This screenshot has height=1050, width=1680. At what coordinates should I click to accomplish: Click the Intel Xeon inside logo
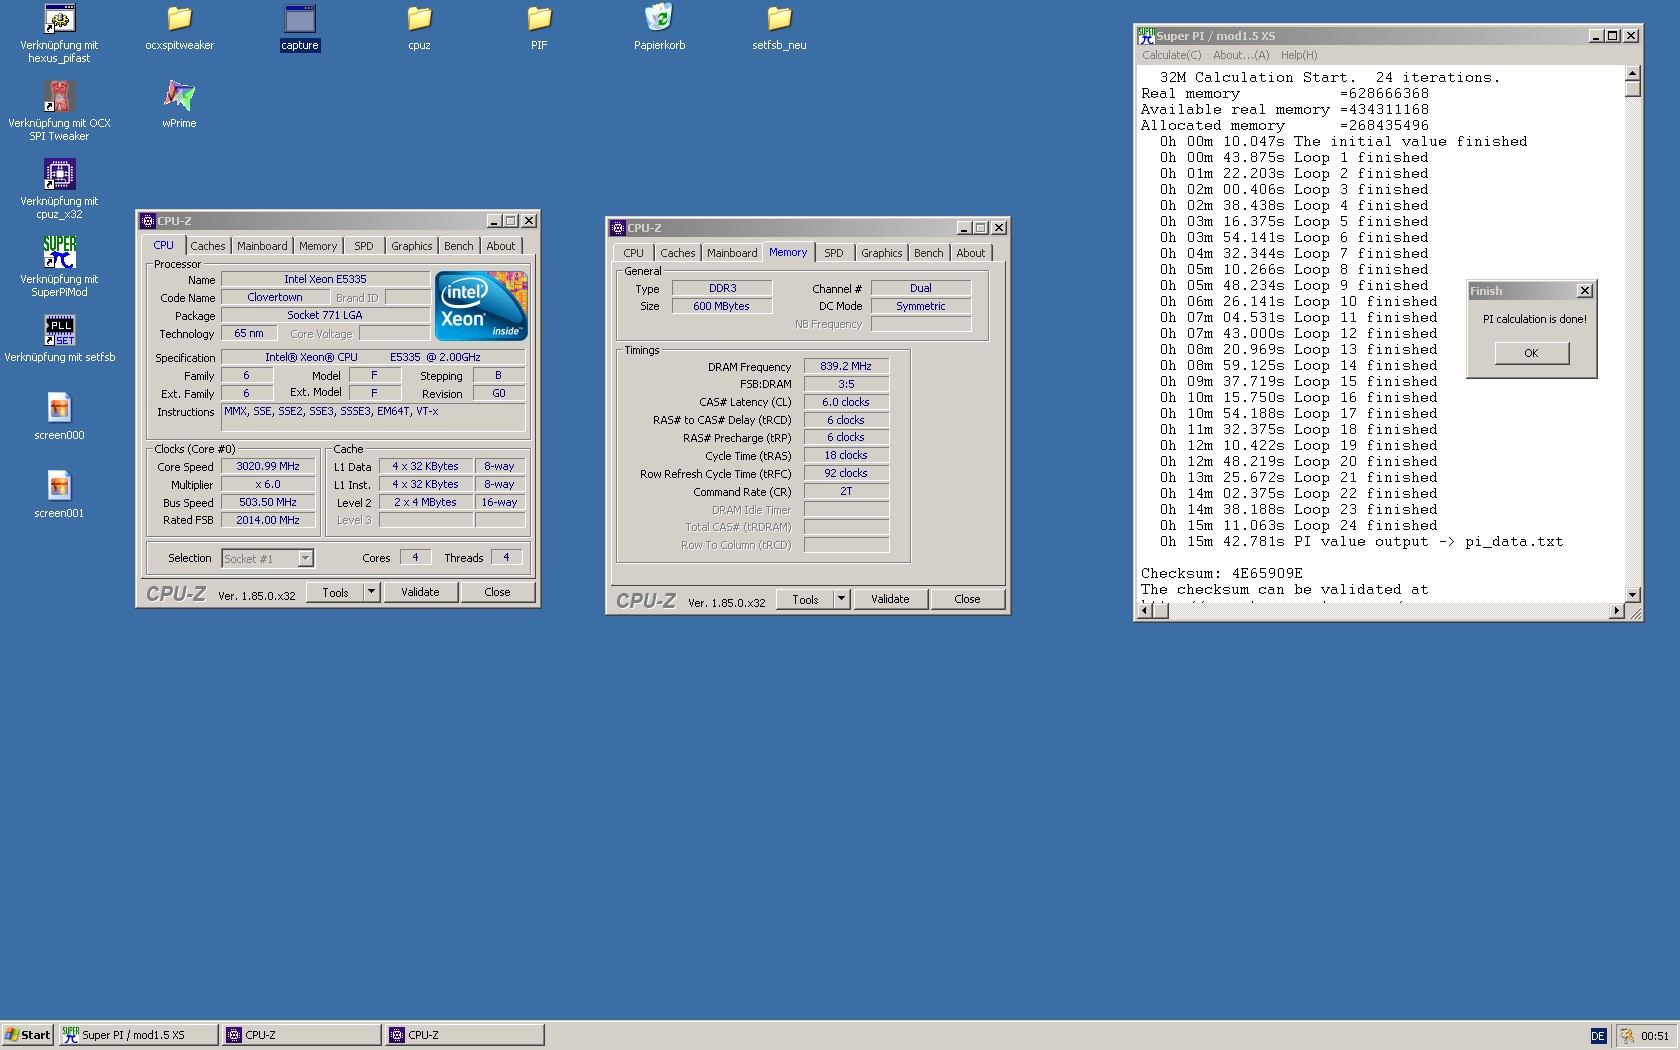click(x=482, y=306)
